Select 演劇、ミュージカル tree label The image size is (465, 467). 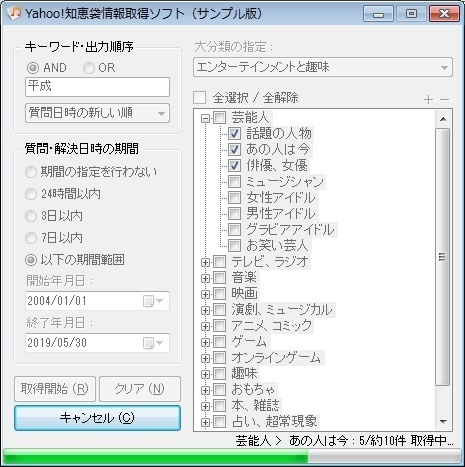(282, 310)
